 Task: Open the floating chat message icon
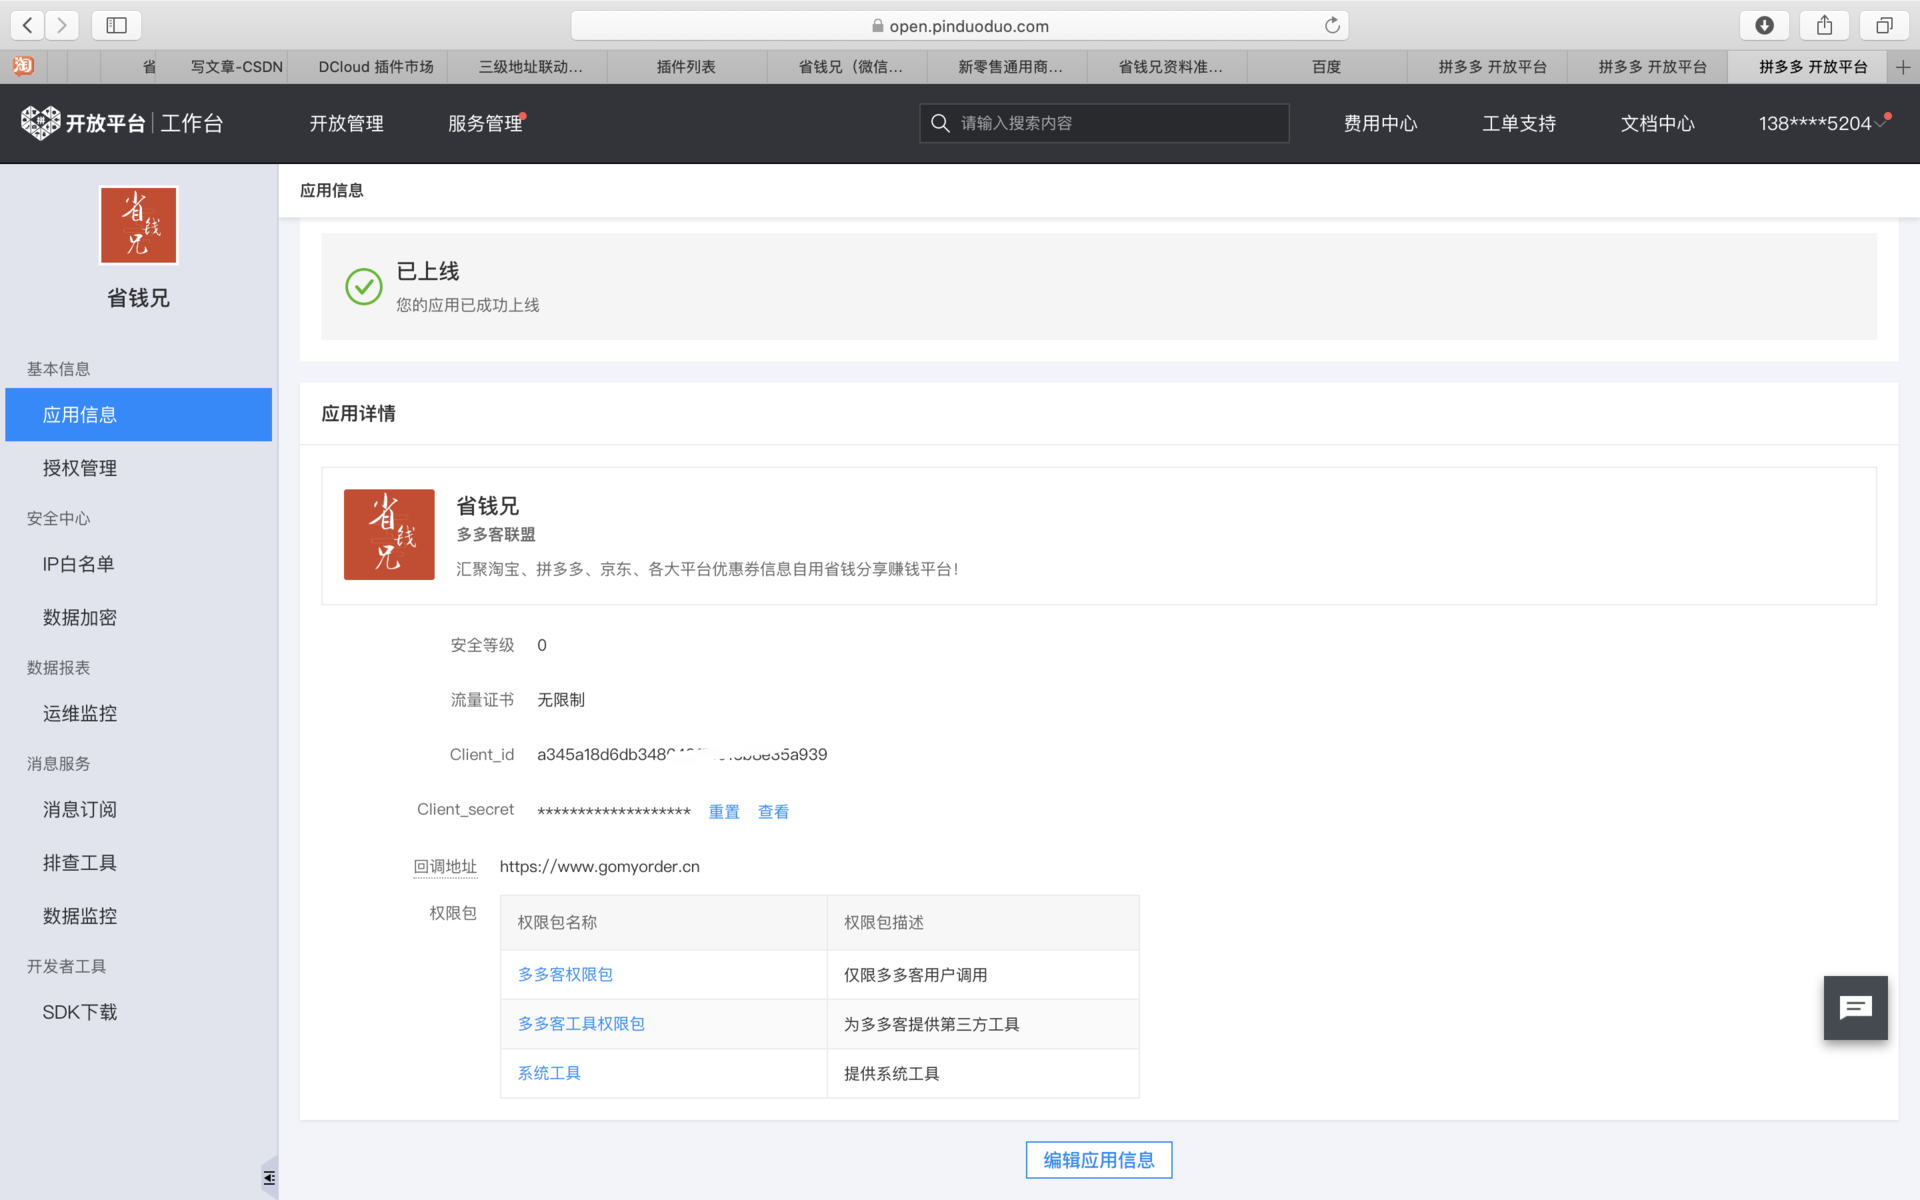tap(1855, 1008)
